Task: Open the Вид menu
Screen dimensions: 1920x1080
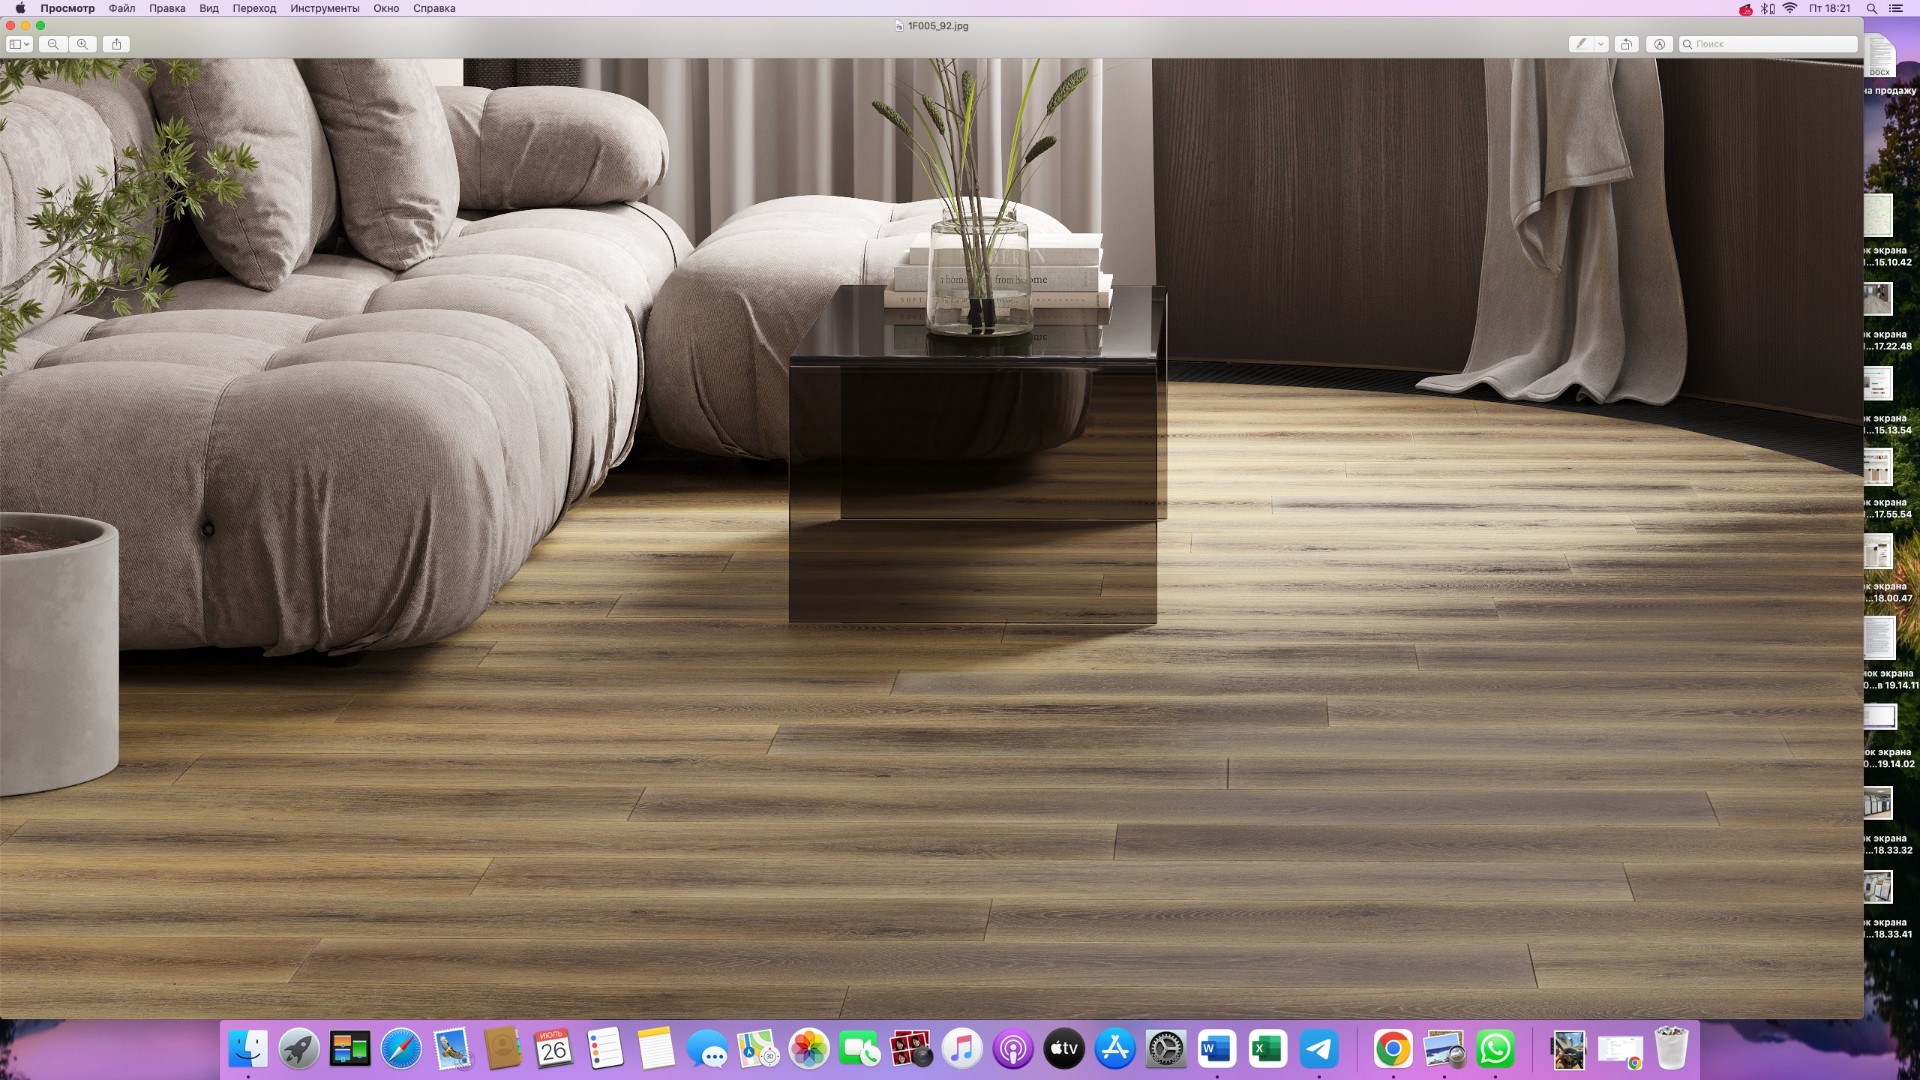Action: coord(208,8)
